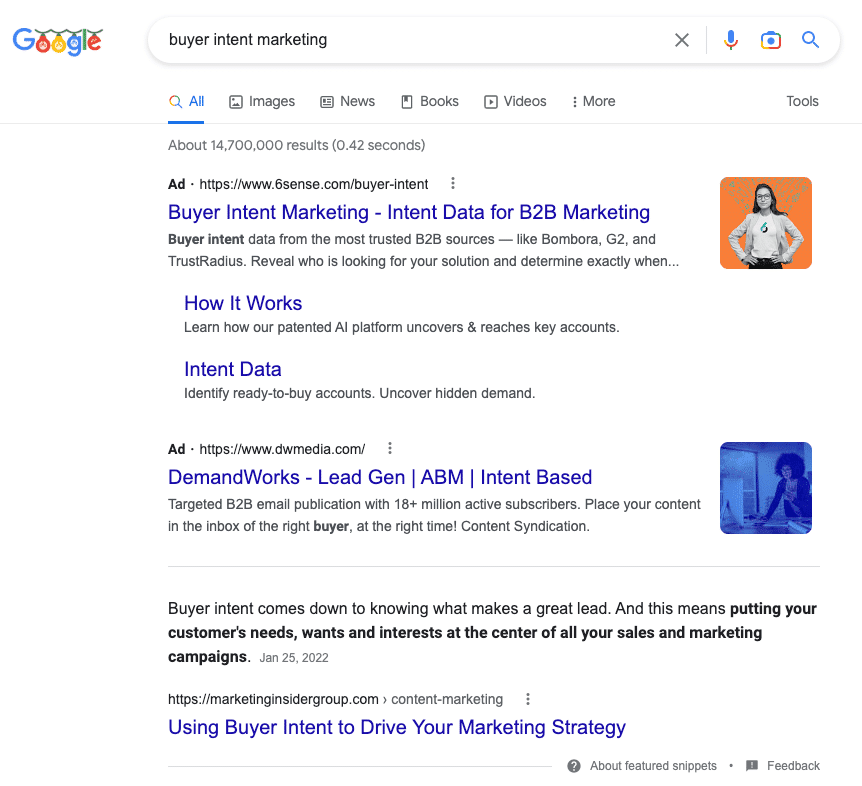862x786 pixels.
Task: Switch to the News tab
Action: point(347,101)
